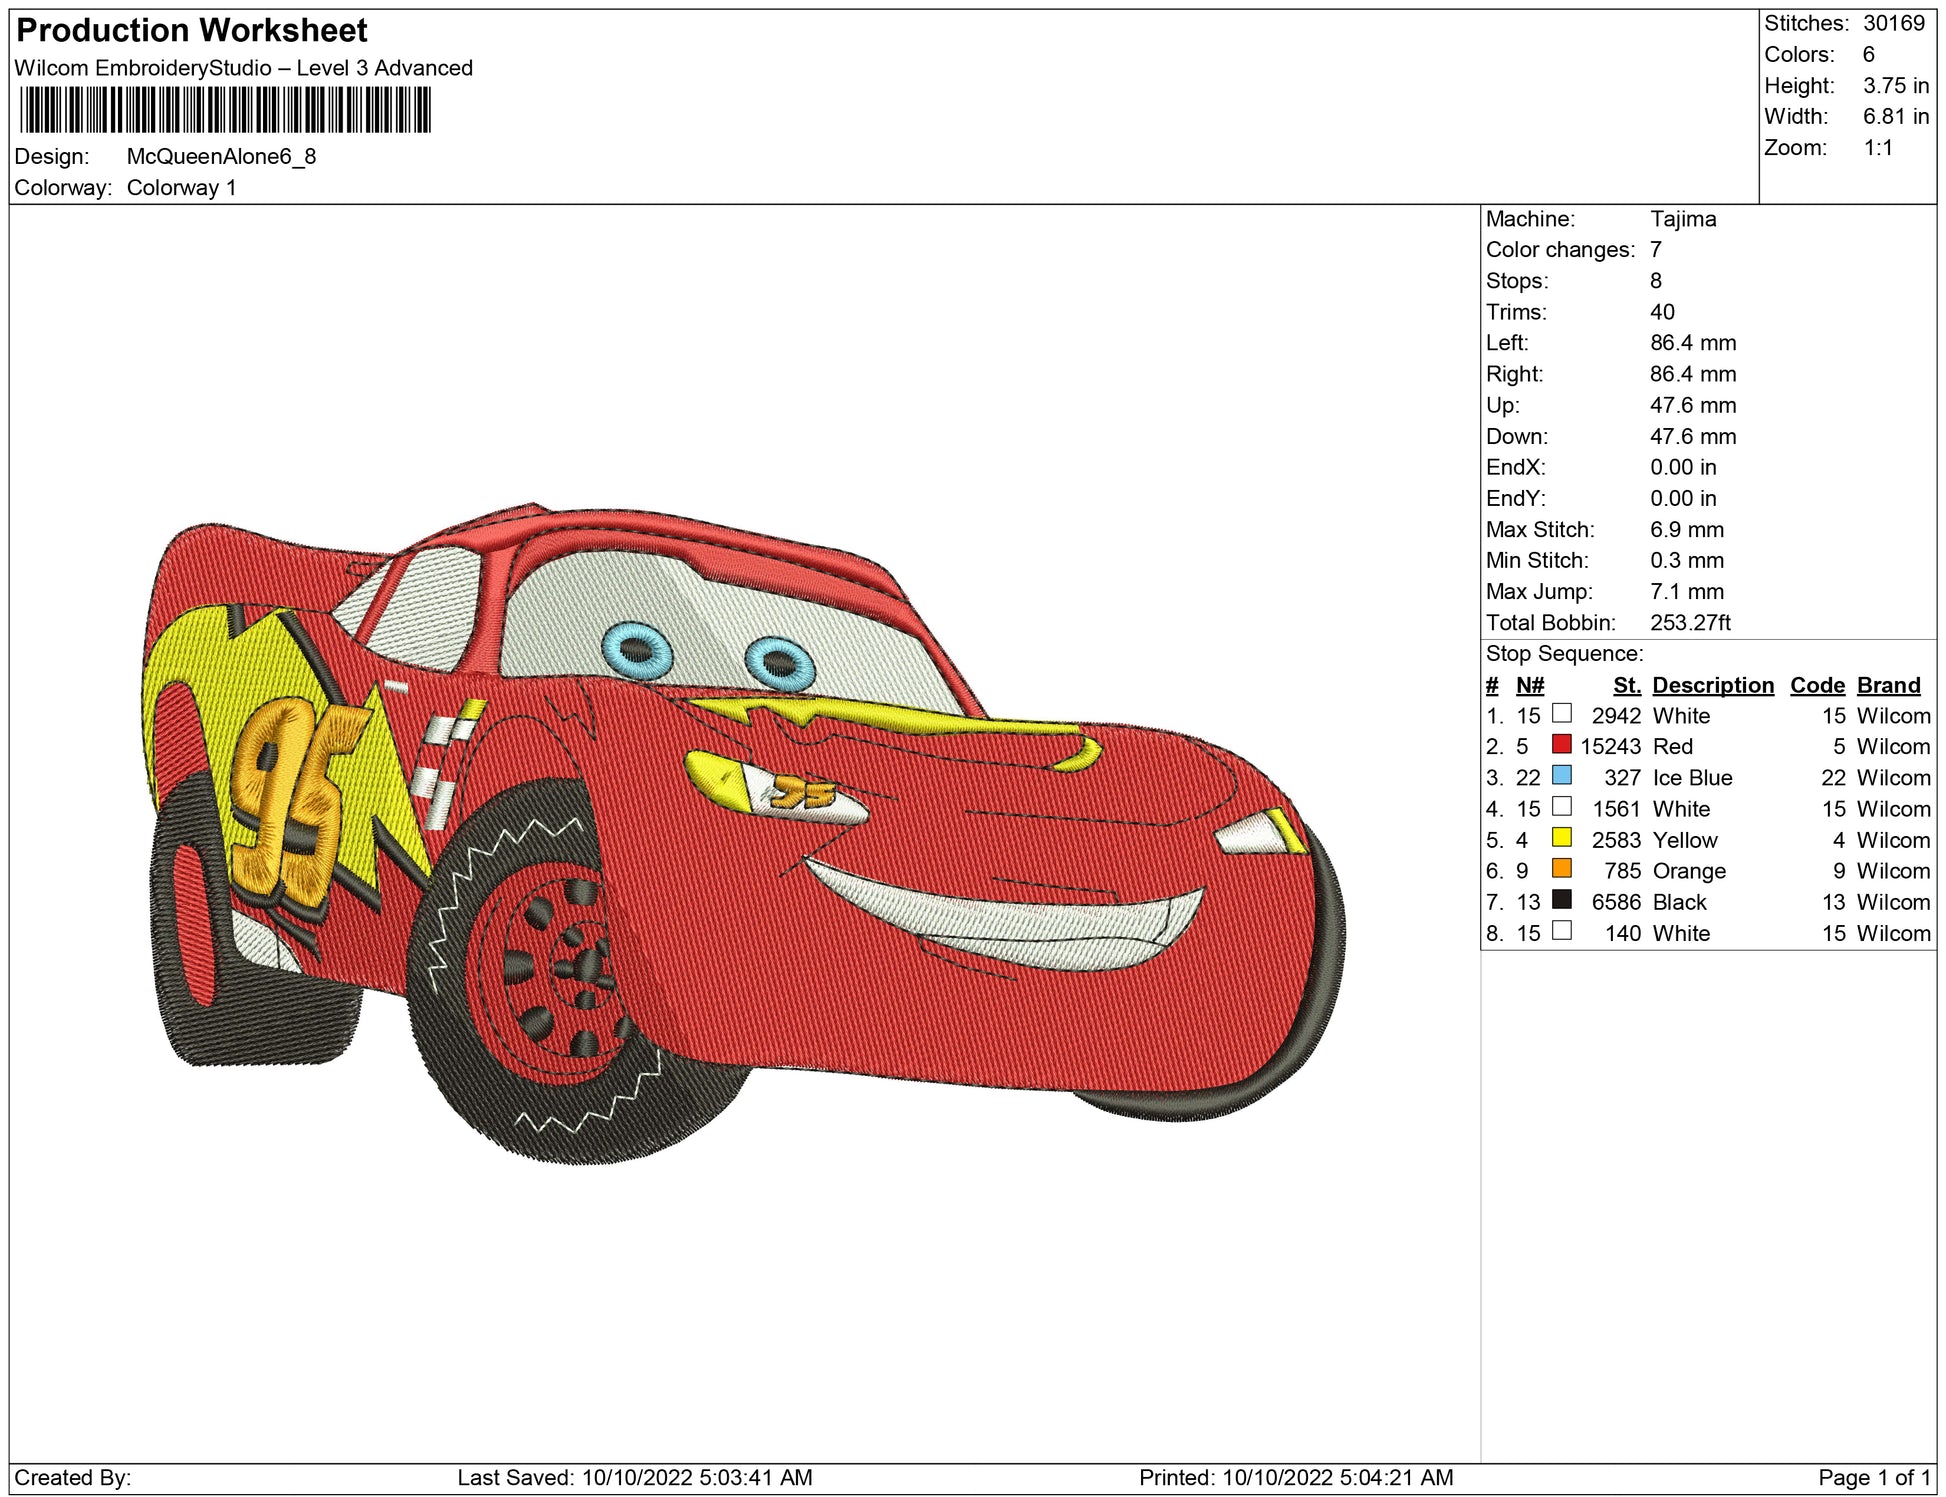Click the ice blue color swatch
The width and height of the screenshot is (1946, 1497).
click(x=1561, y=775)
